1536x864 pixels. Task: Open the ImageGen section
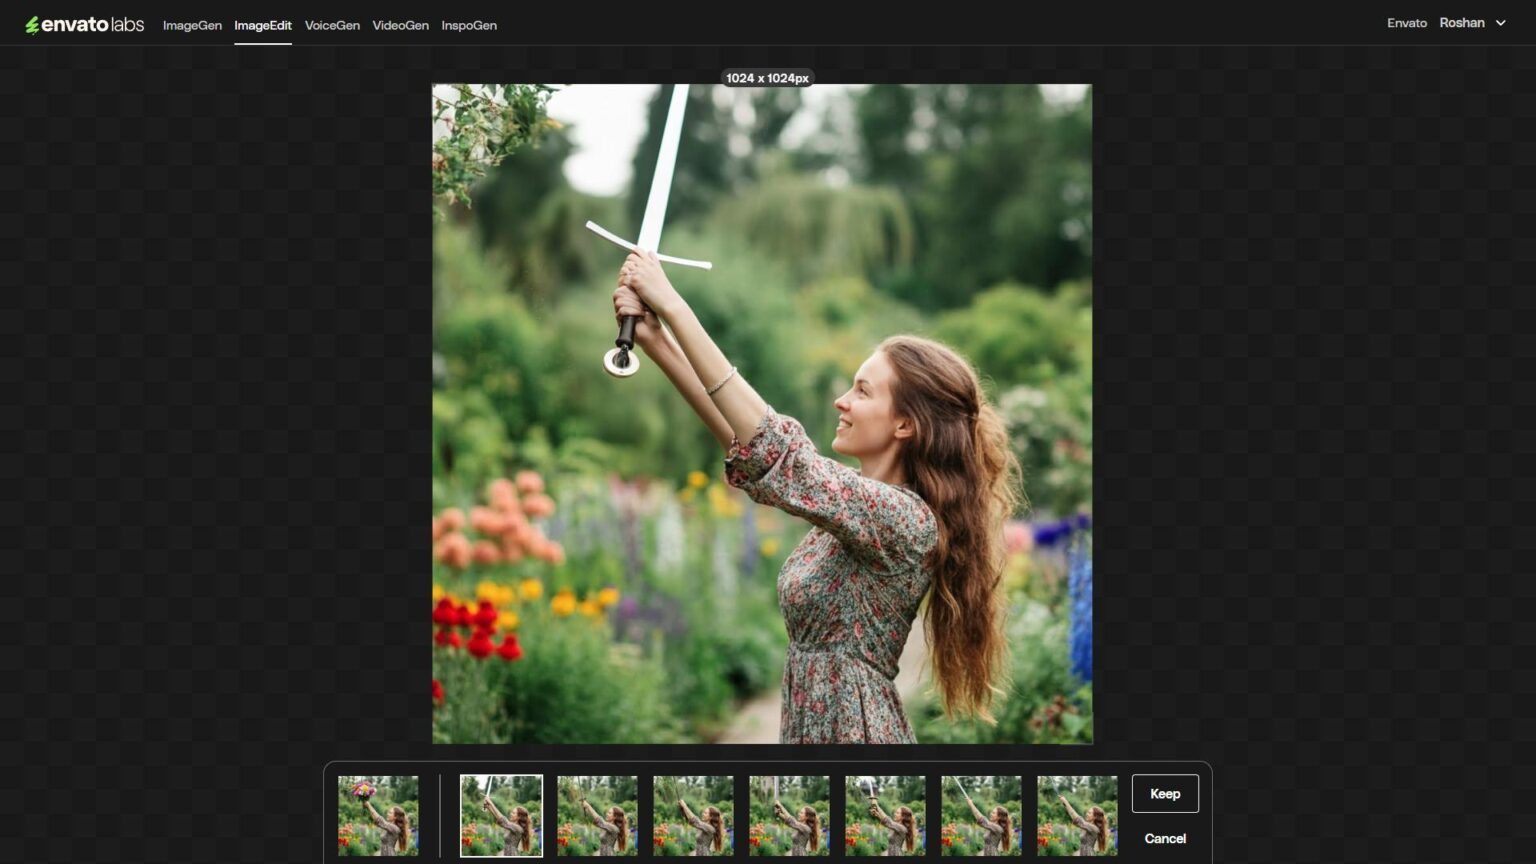coord(192,25)
